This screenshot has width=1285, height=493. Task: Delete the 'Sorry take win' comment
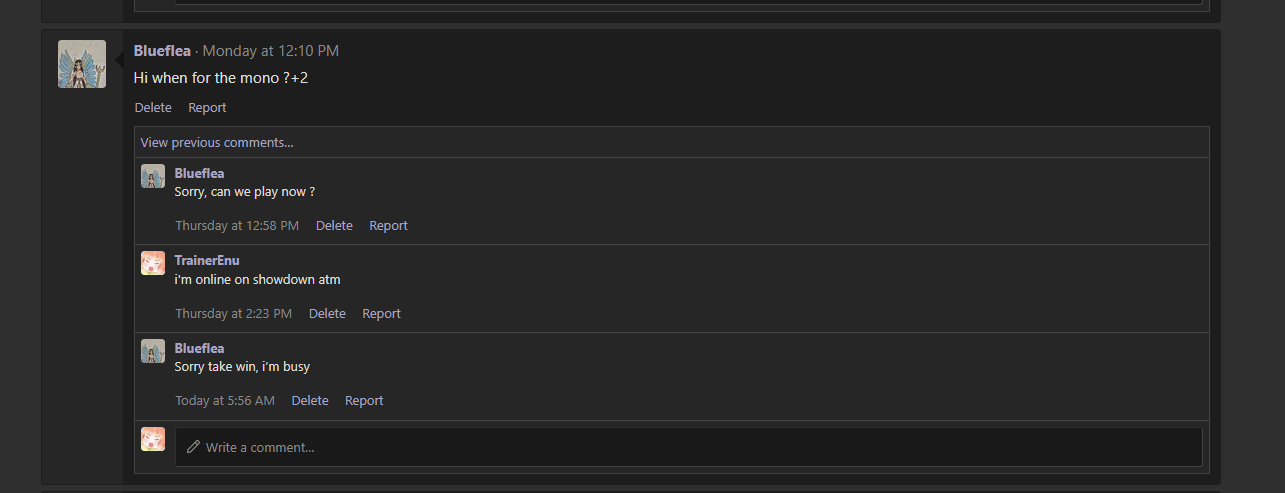click(x=310, y=401)
